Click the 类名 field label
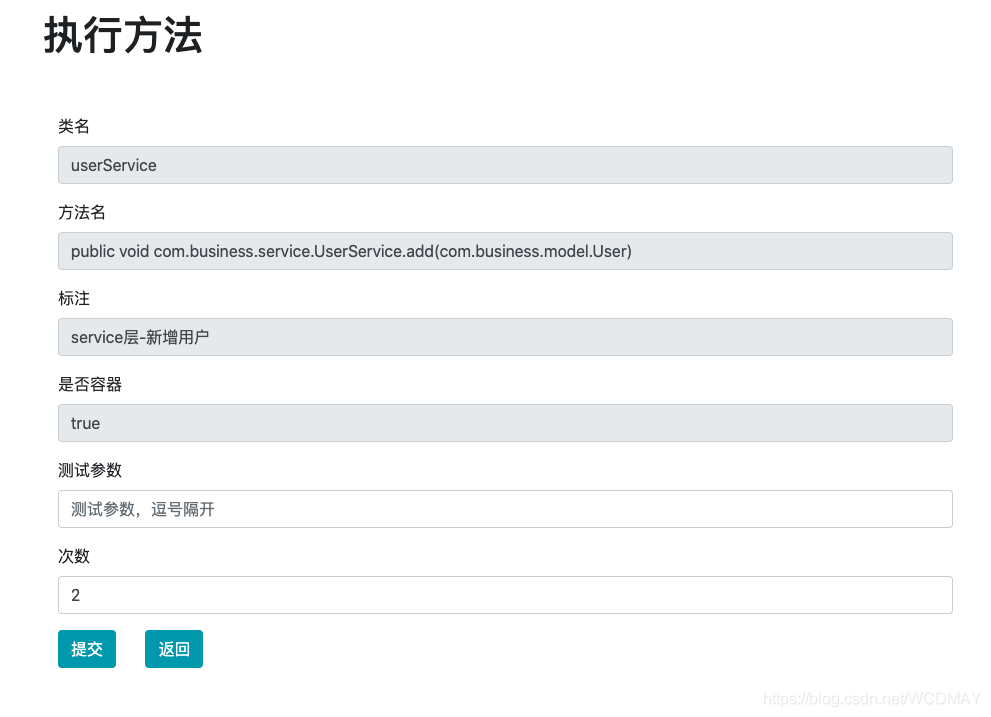Screen dimensions: 991x717 point(73,126)
